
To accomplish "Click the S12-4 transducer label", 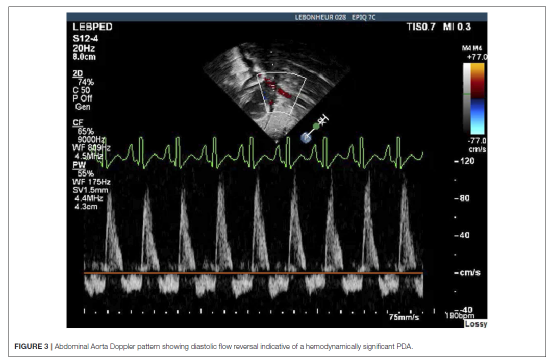I will tap(85, 38).
